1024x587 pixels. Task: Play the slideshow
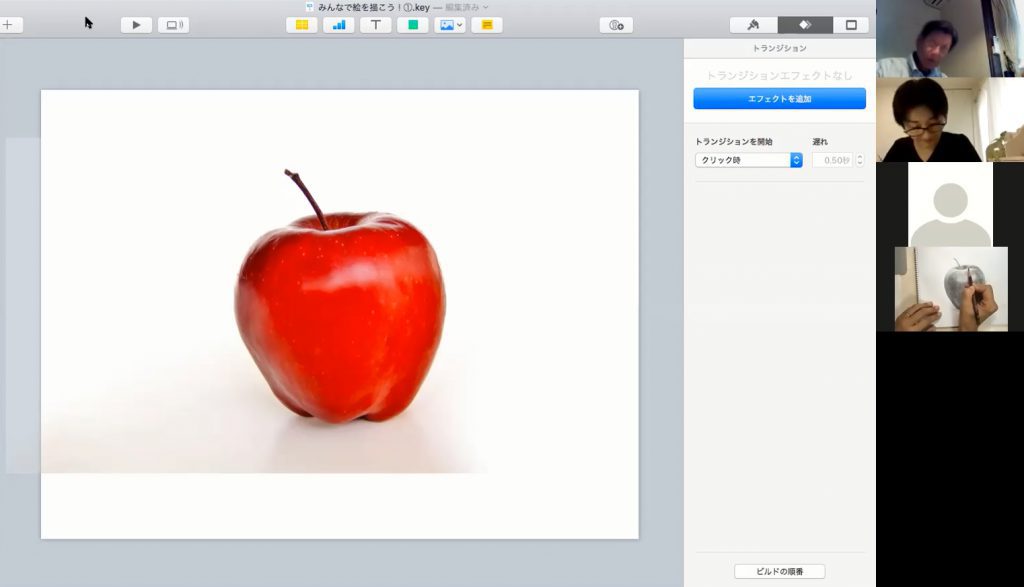136,25
